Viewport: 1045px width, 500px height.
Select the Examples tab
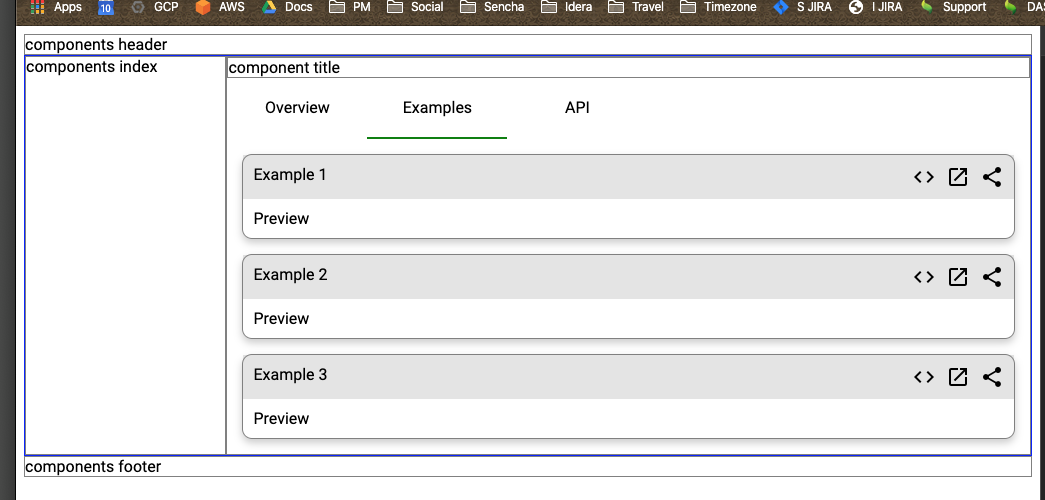(437, 108)
